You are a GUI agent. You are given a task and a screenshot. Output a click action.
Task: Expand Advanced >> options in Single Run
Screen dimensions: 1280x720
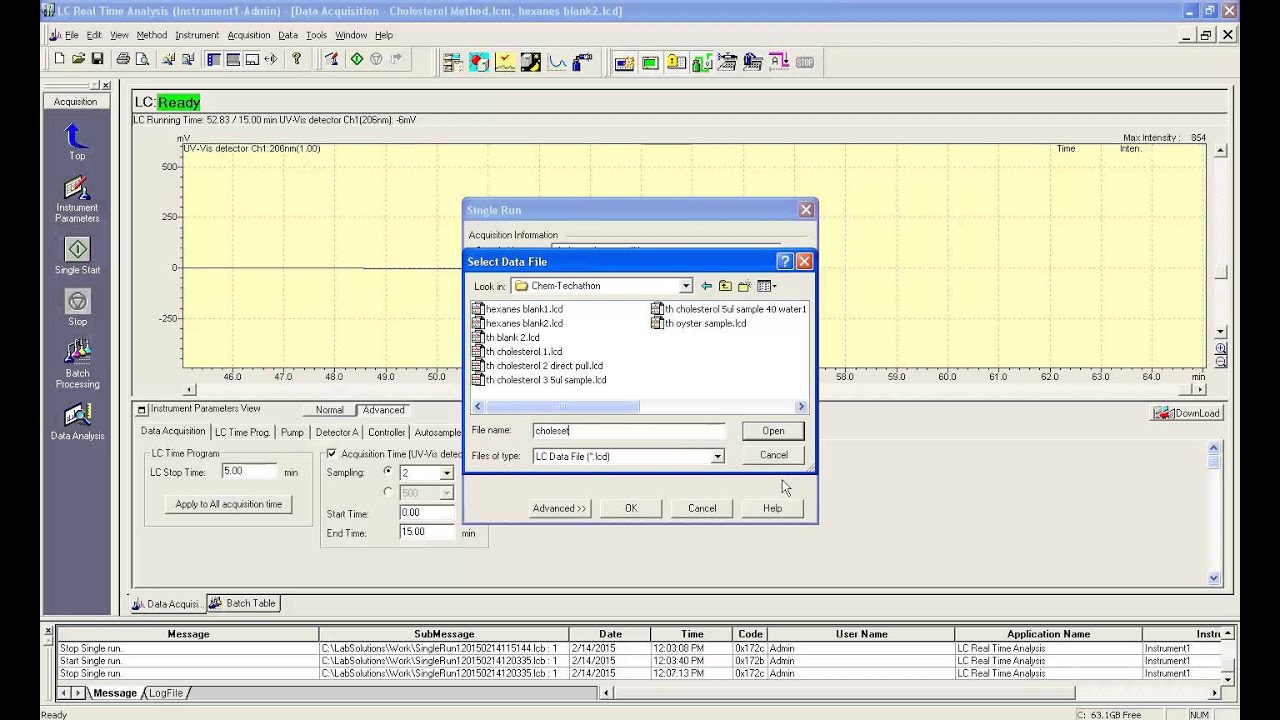coord(560,508)
